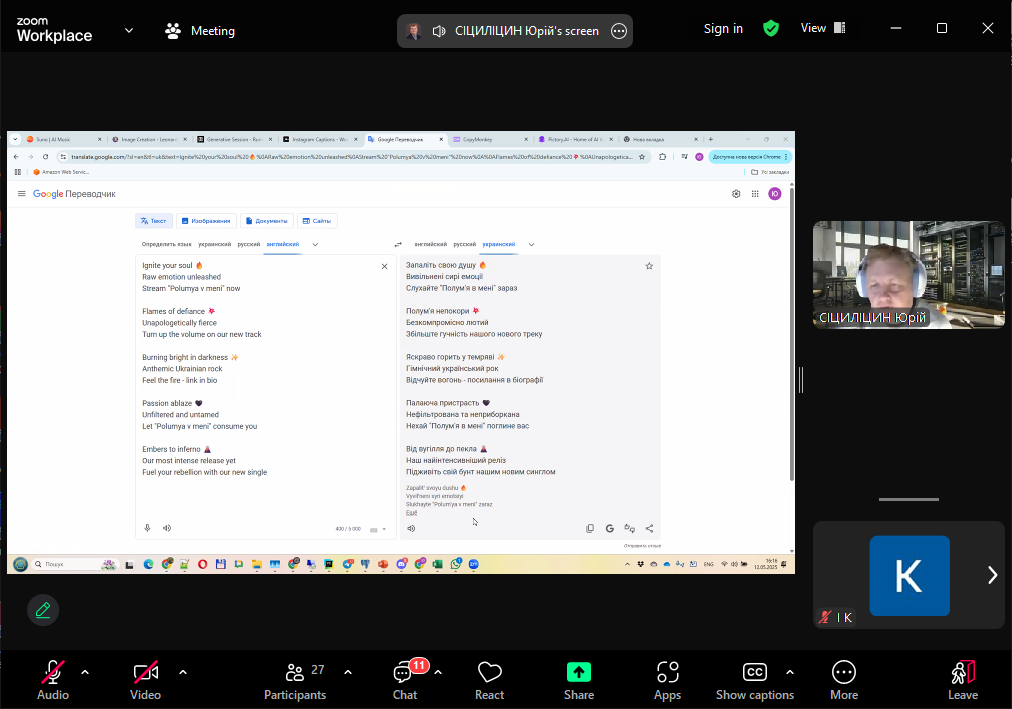This screenshot has height=709, width=1012.
Task: Rate this translation with the feedback icon
Action: 630,528
